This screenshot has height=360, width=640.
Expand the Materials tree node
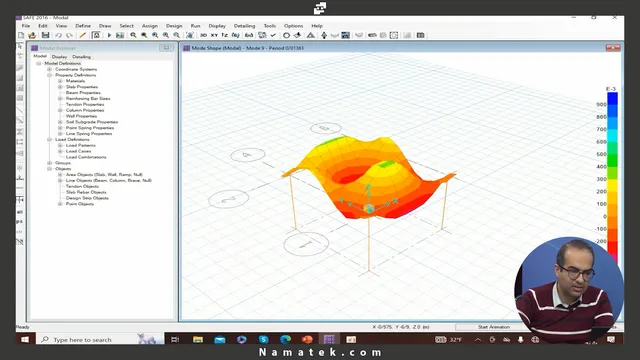tap(60, 81)
